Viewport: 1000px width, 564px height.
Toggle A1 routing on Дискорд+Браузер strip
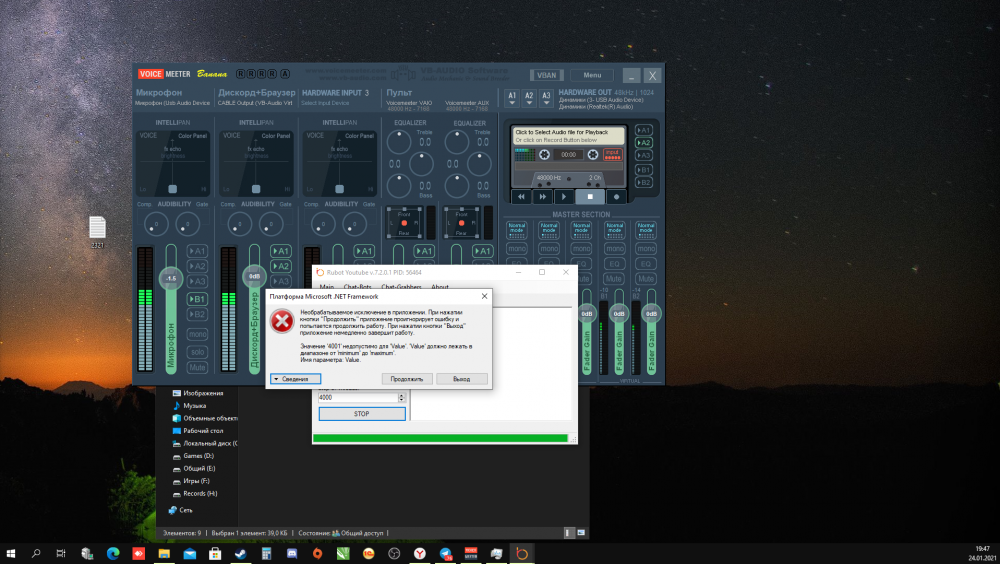pyautogui.click(x=281, y=251)
